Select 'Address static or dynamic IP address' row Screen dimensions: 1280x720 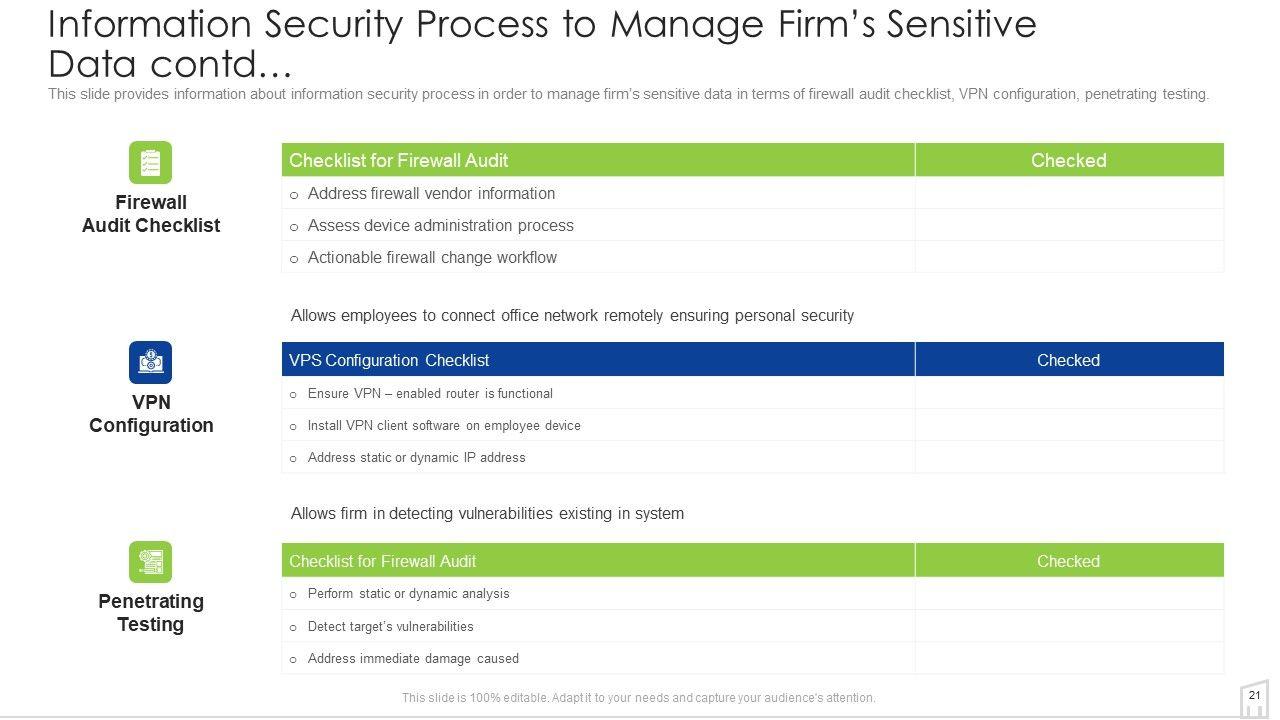pyautogui.click(x=416, y=457)
